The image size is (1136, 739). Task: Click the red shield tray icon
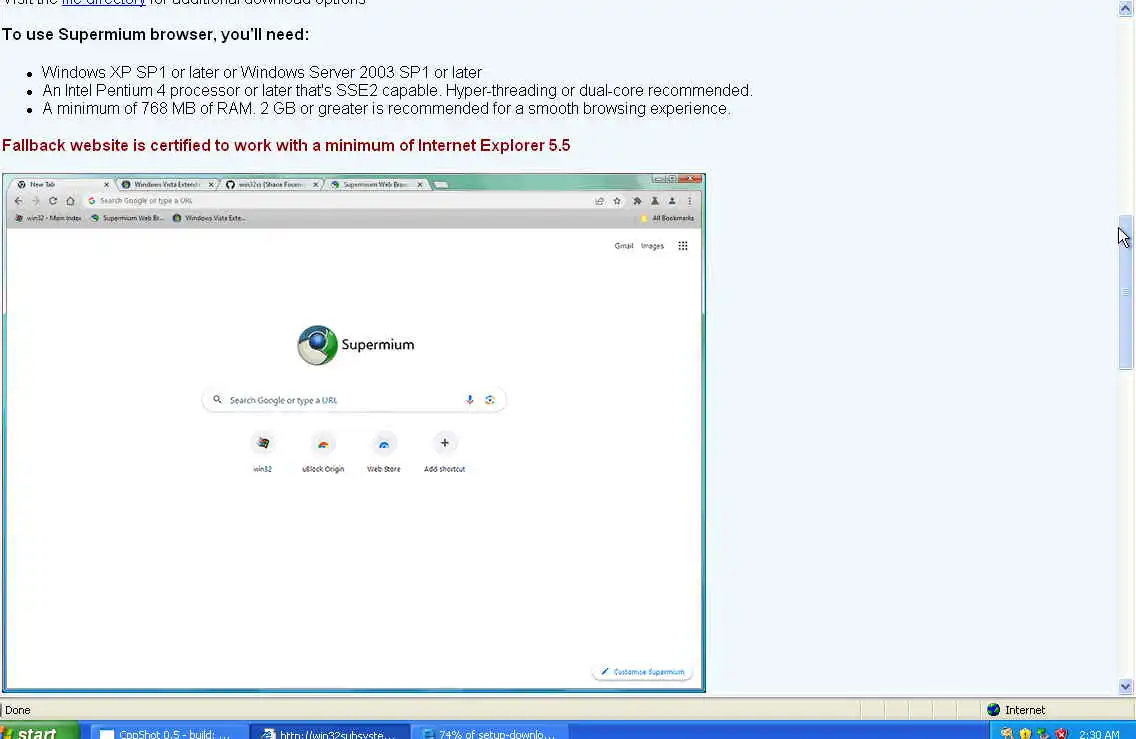click(1061, 733)
